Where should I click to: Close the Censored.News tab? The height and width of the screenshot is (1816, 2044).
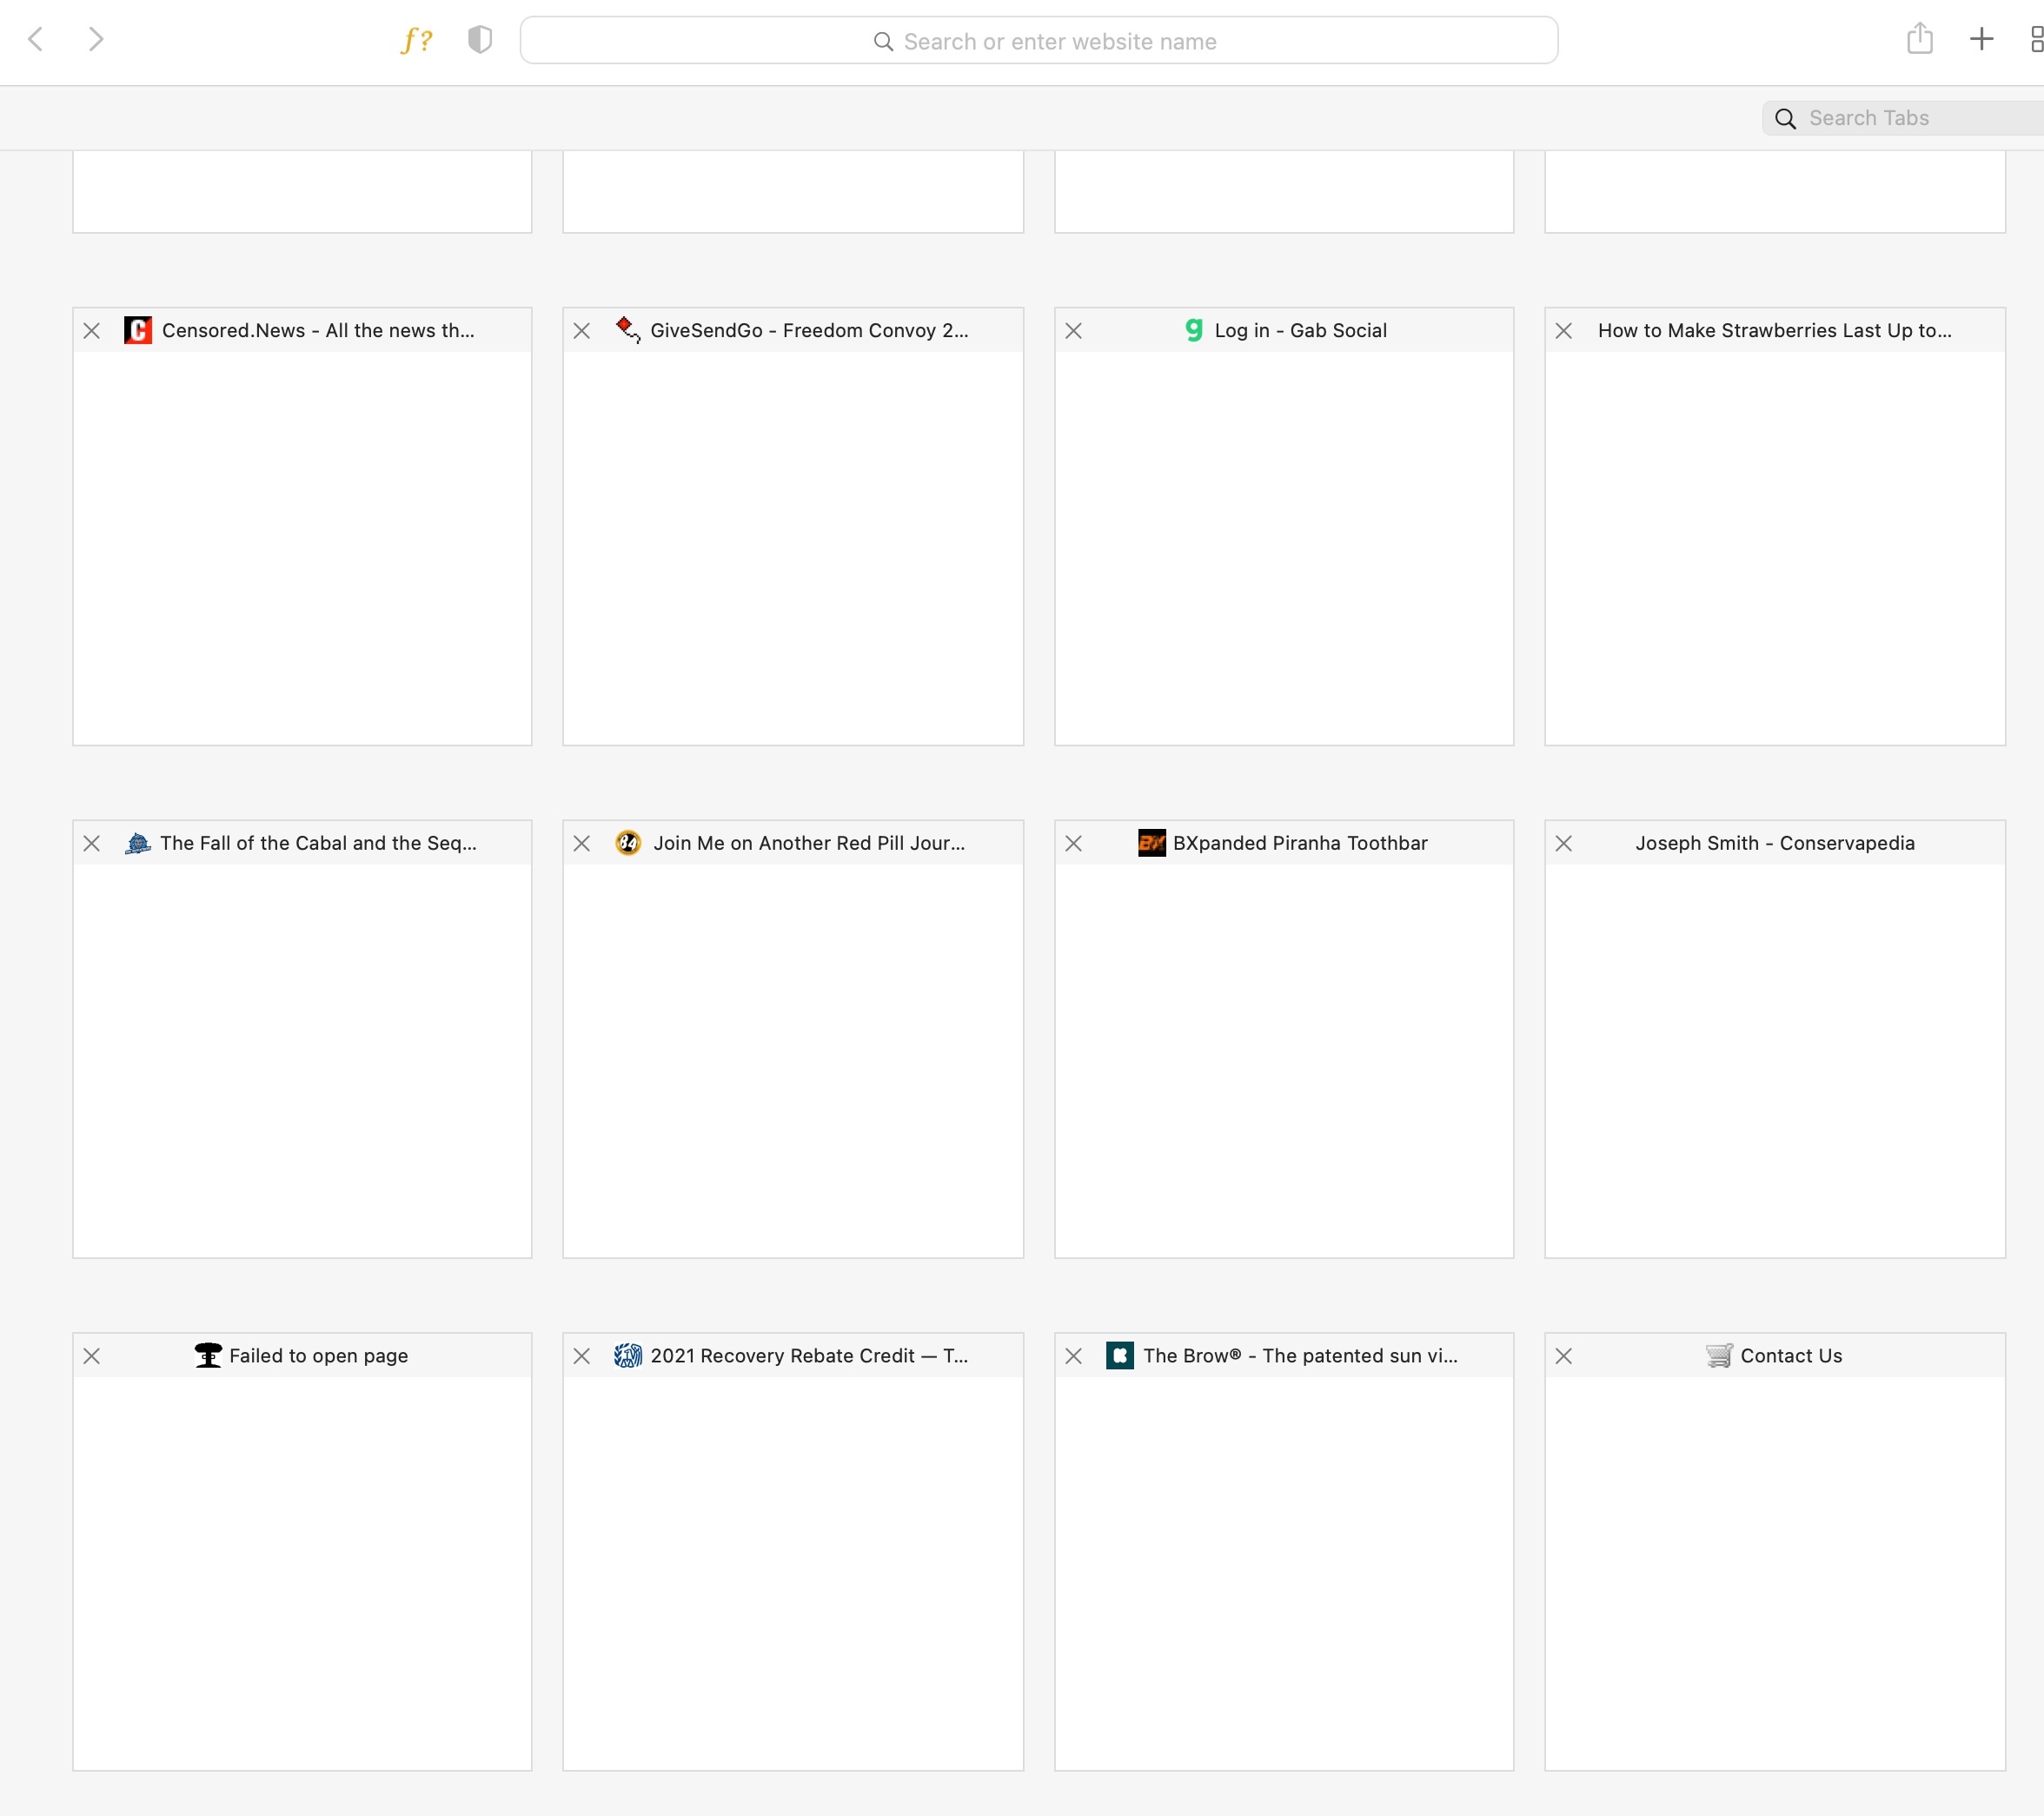[92, 331]
